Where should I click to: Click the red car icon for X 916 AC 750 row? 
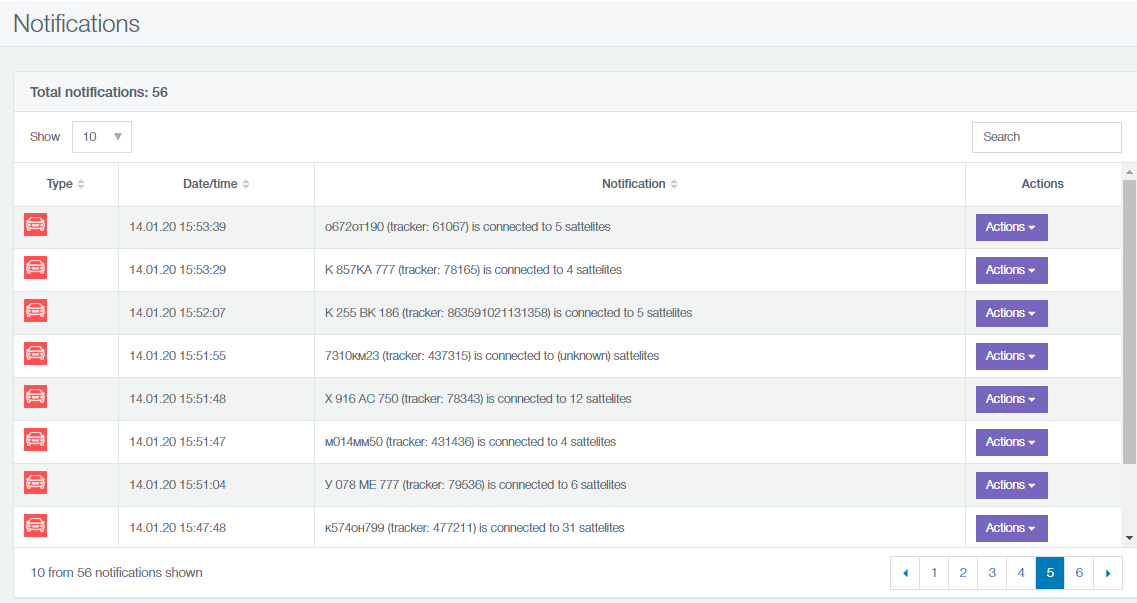pos(36,396)
